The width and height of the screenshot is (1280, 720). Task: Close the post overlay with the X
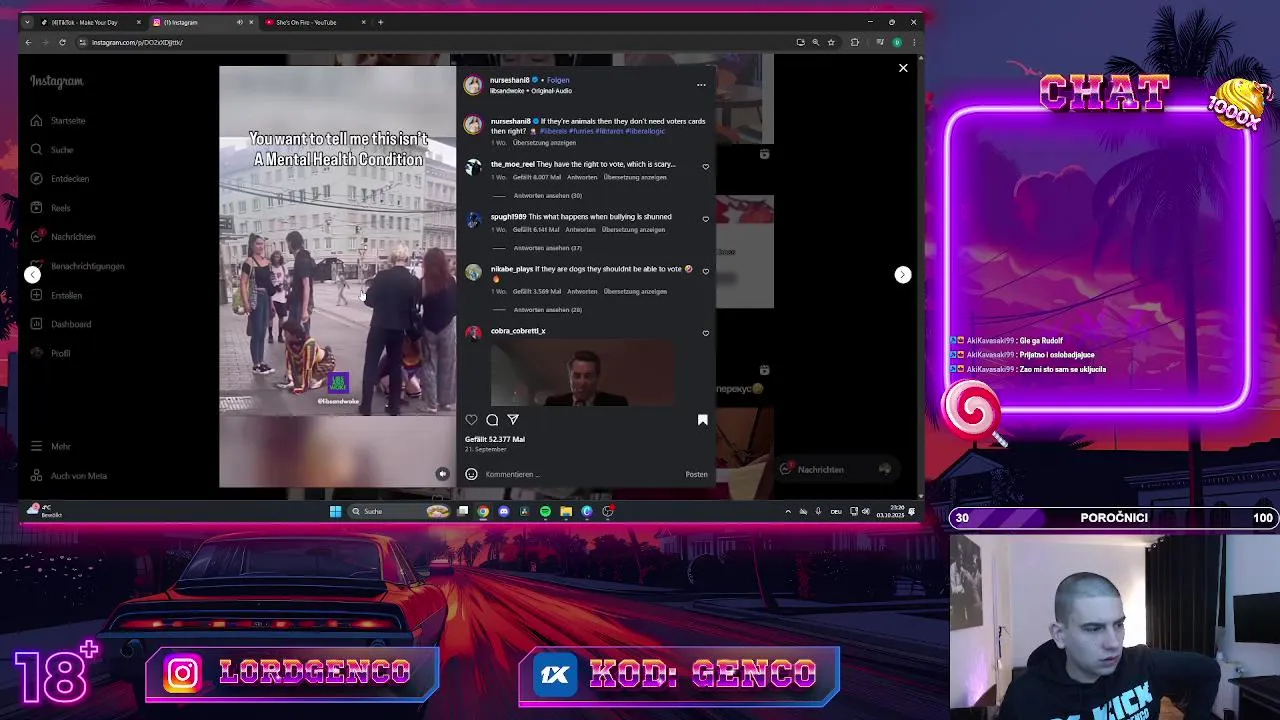tap(903, 68)
